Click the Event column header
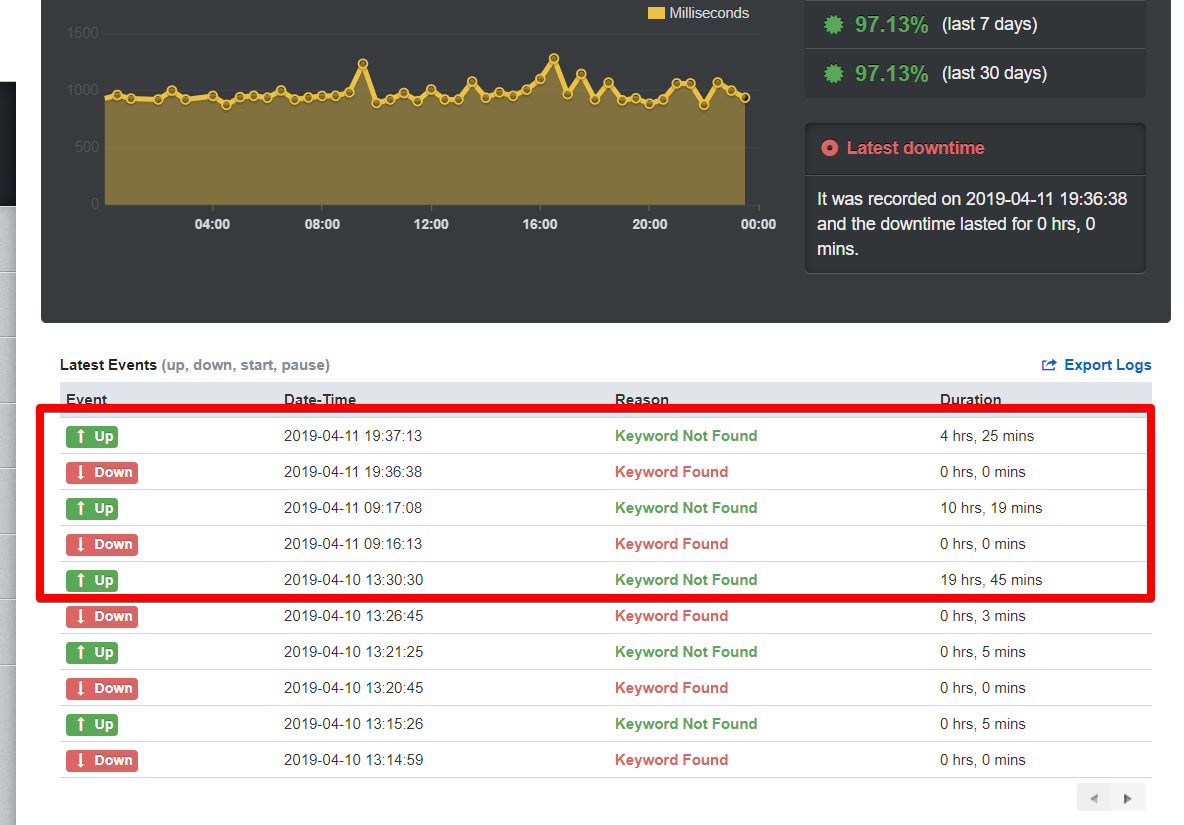 click(86, 399)
